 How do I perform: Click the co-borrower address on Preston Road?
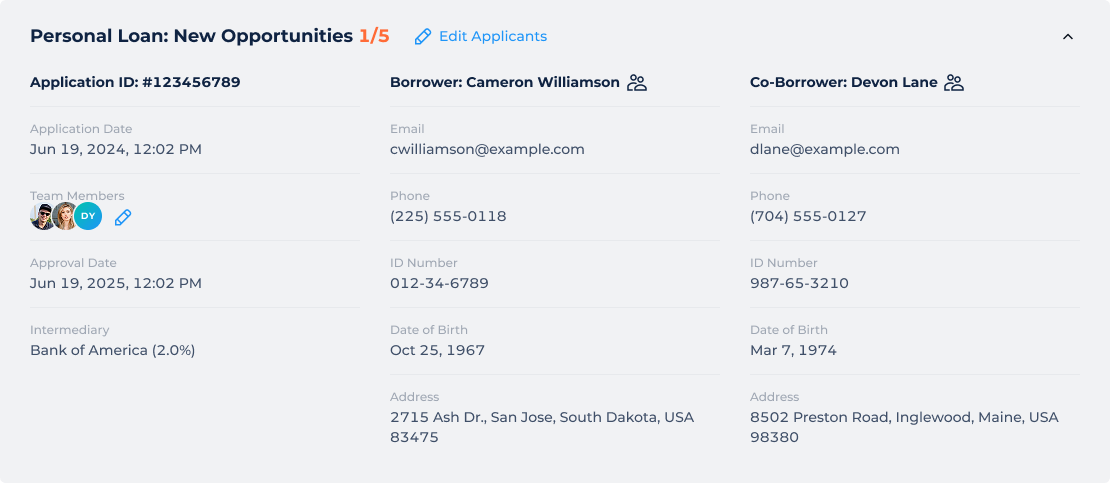[x=905, y=427]
